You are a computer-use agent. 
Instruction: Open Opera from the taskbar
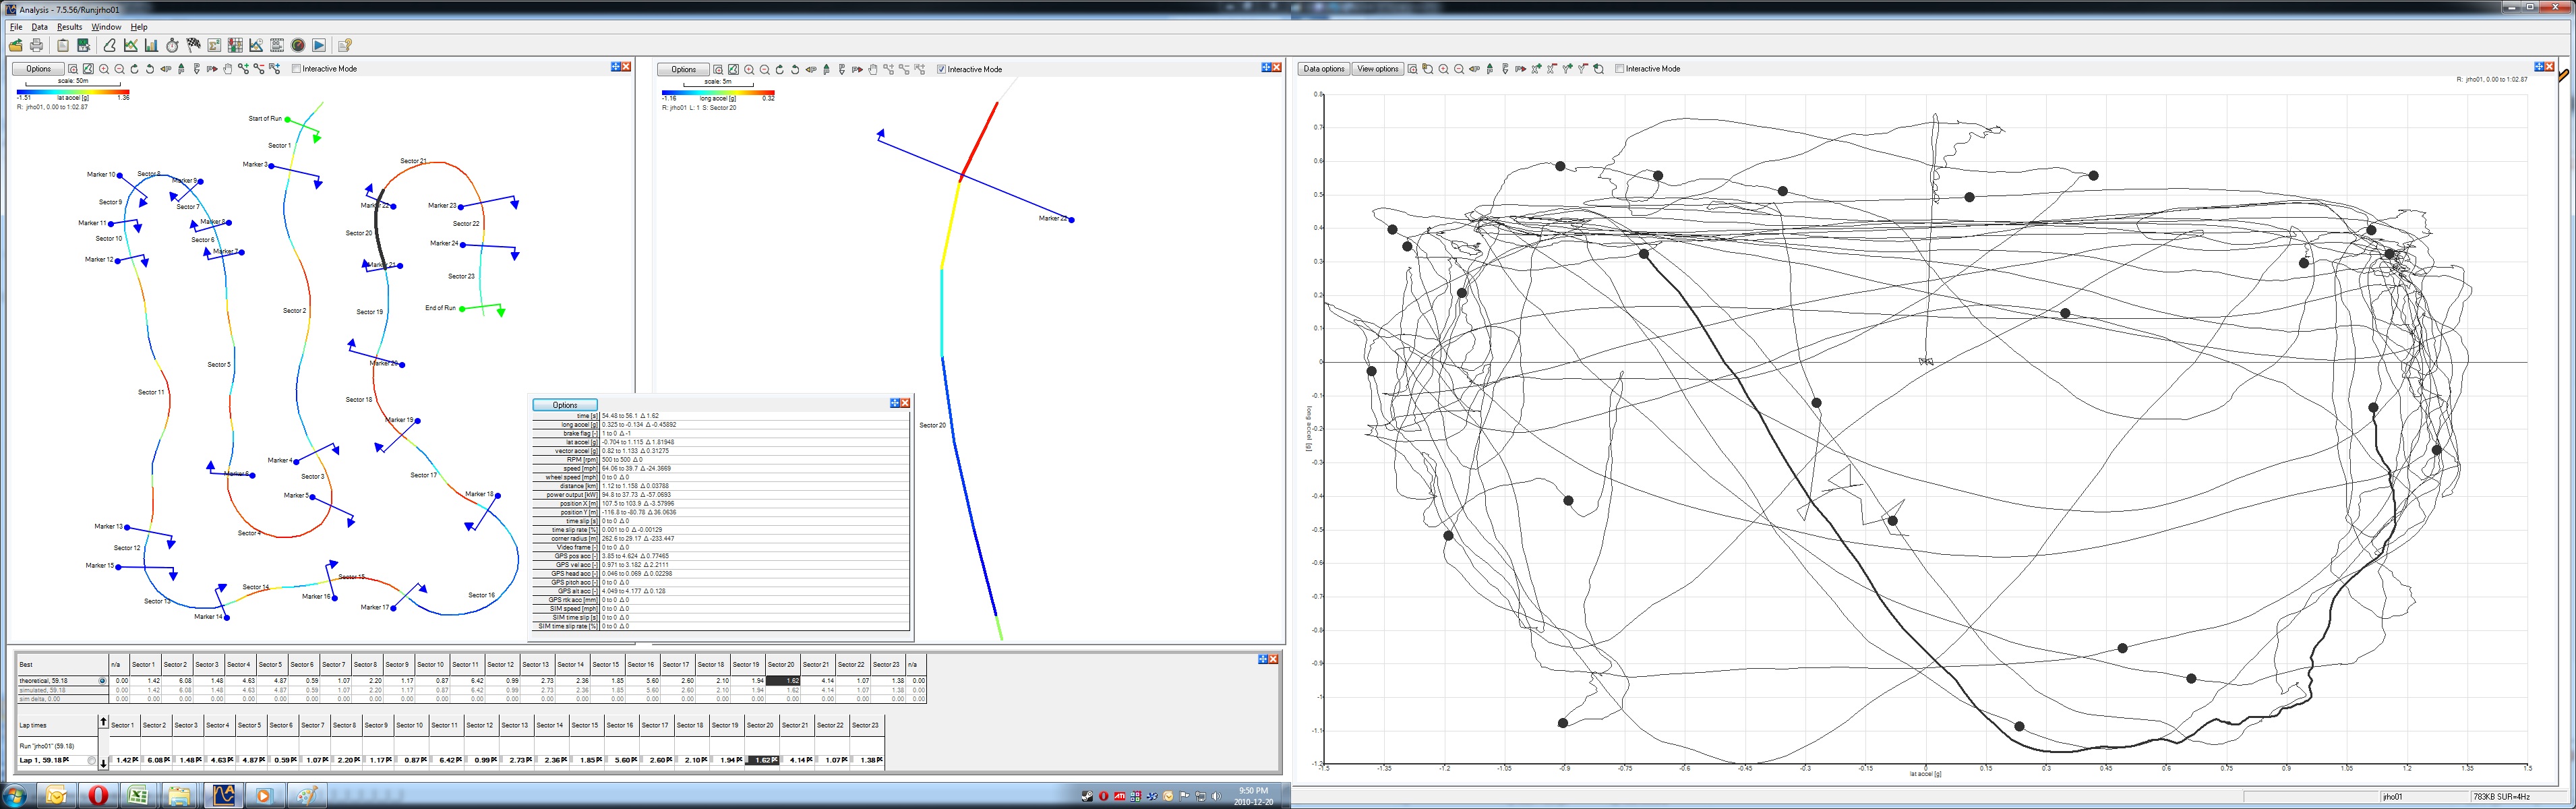click(x=98, y=796)
